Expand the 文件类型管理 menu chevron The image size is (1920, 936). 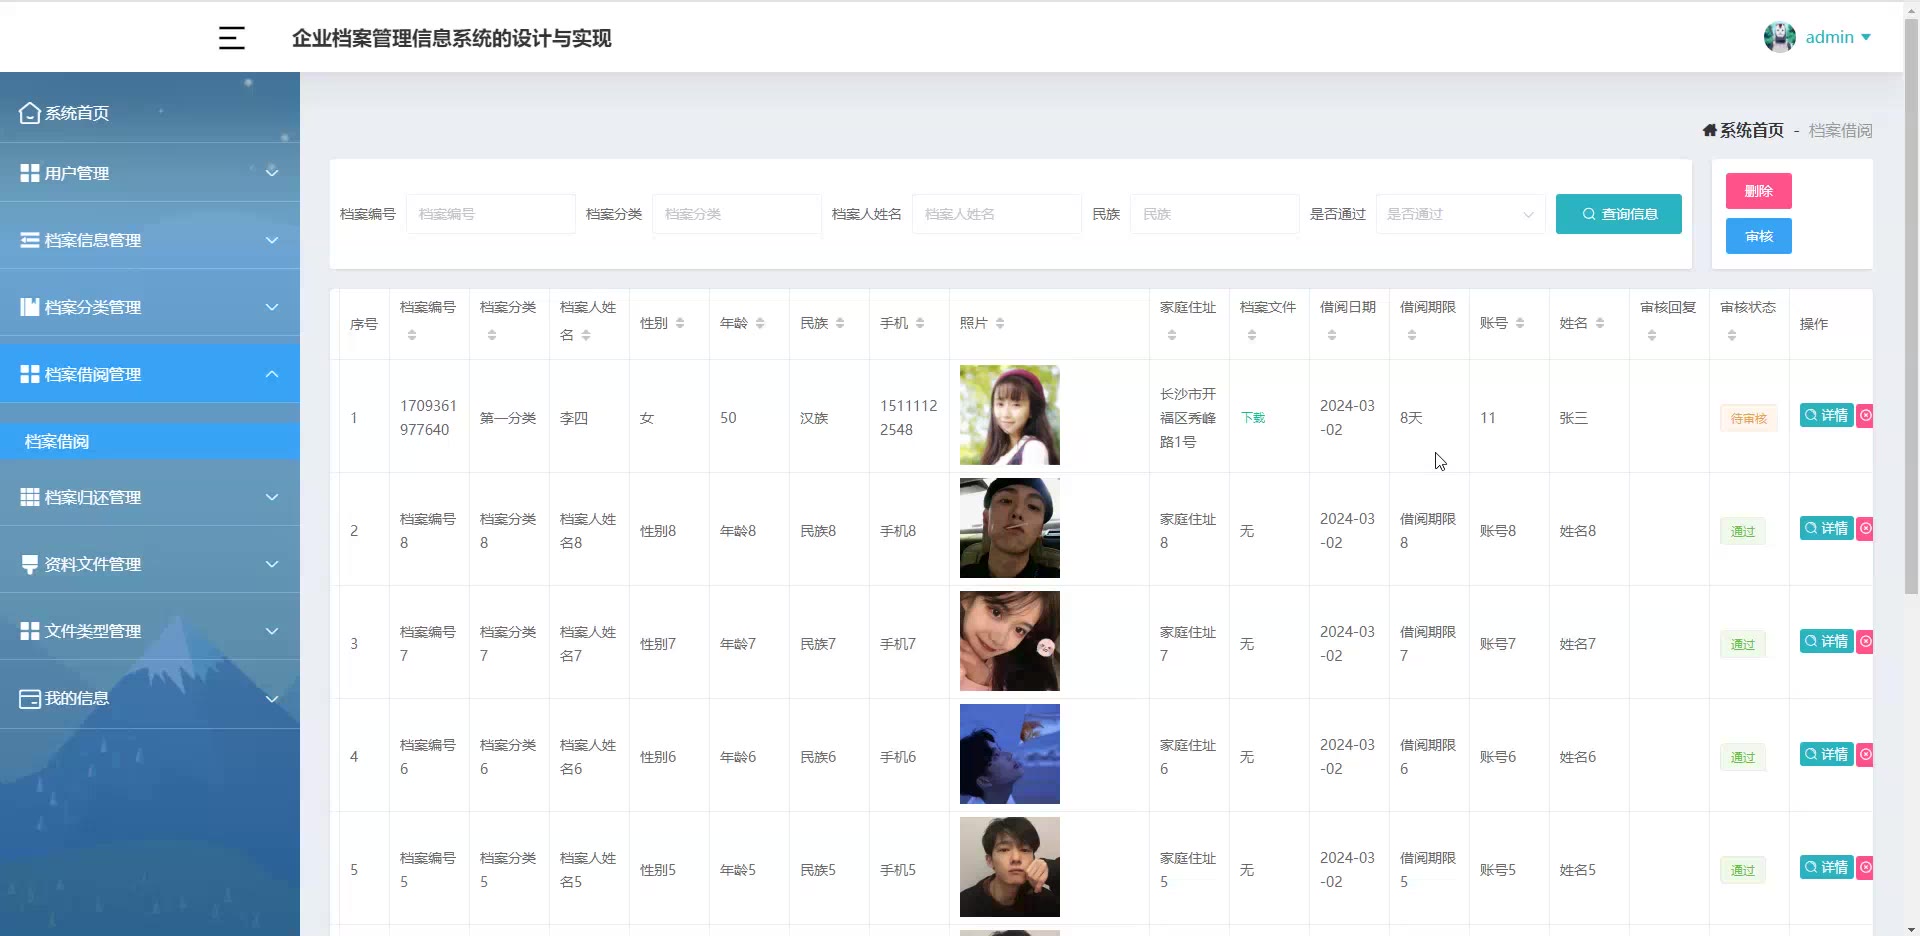(x=272, y=631)
